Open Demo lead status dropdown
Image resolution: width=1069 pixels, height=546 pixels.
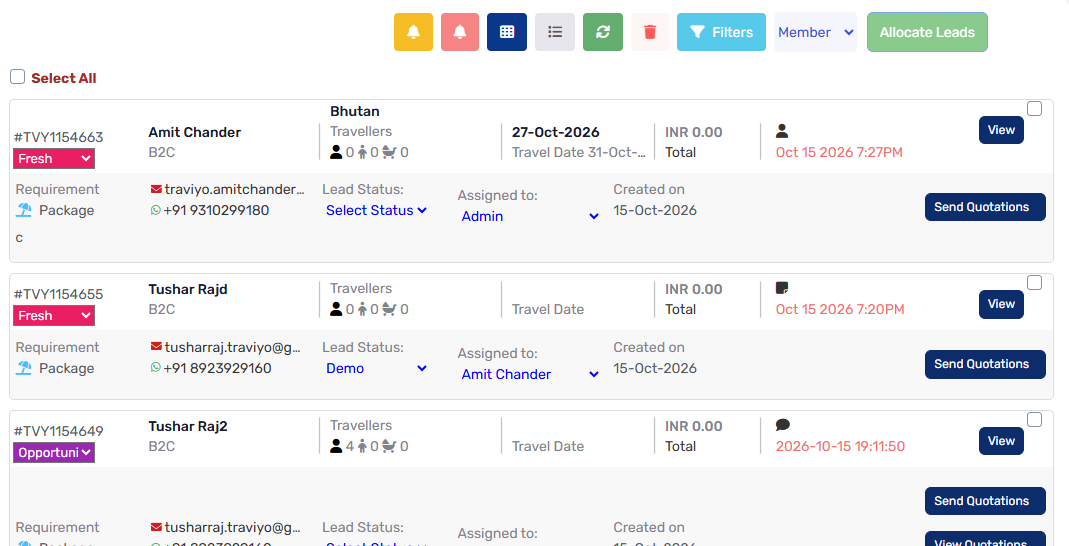coord(376,368)
